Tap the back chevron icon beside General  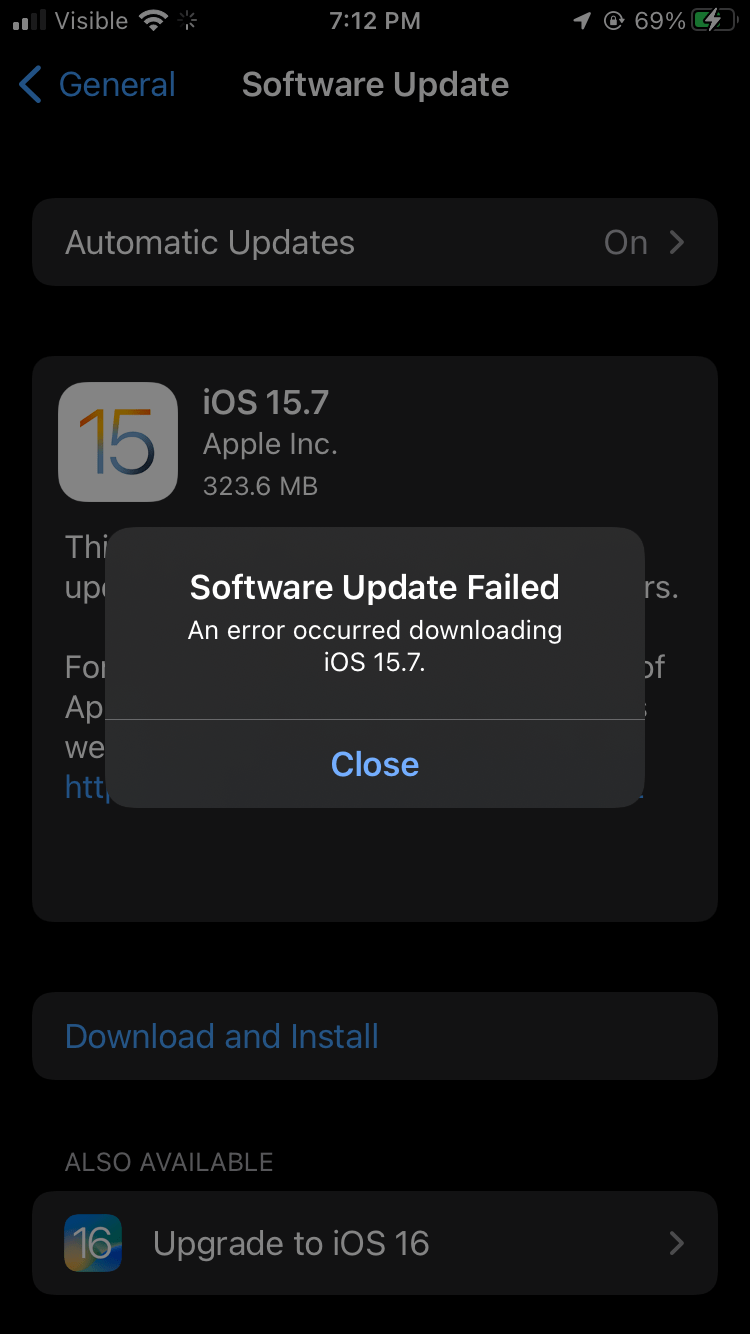point(31,85)
